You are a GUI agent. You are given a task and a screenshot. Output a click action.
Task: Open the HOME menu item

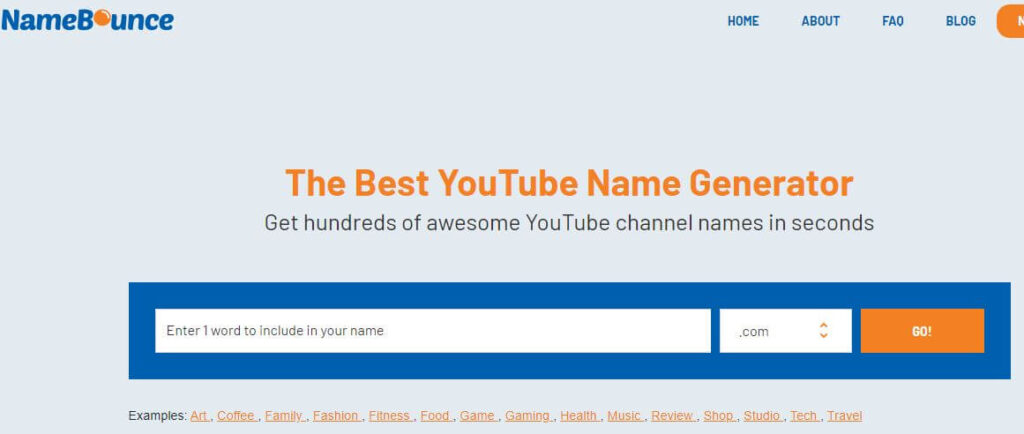click(x=743, y=21)
